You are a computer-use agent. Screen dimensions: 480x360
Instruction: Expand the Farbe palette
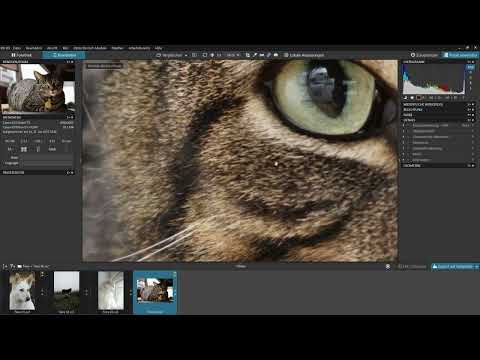pyautogui.click(x=438, y=115)
